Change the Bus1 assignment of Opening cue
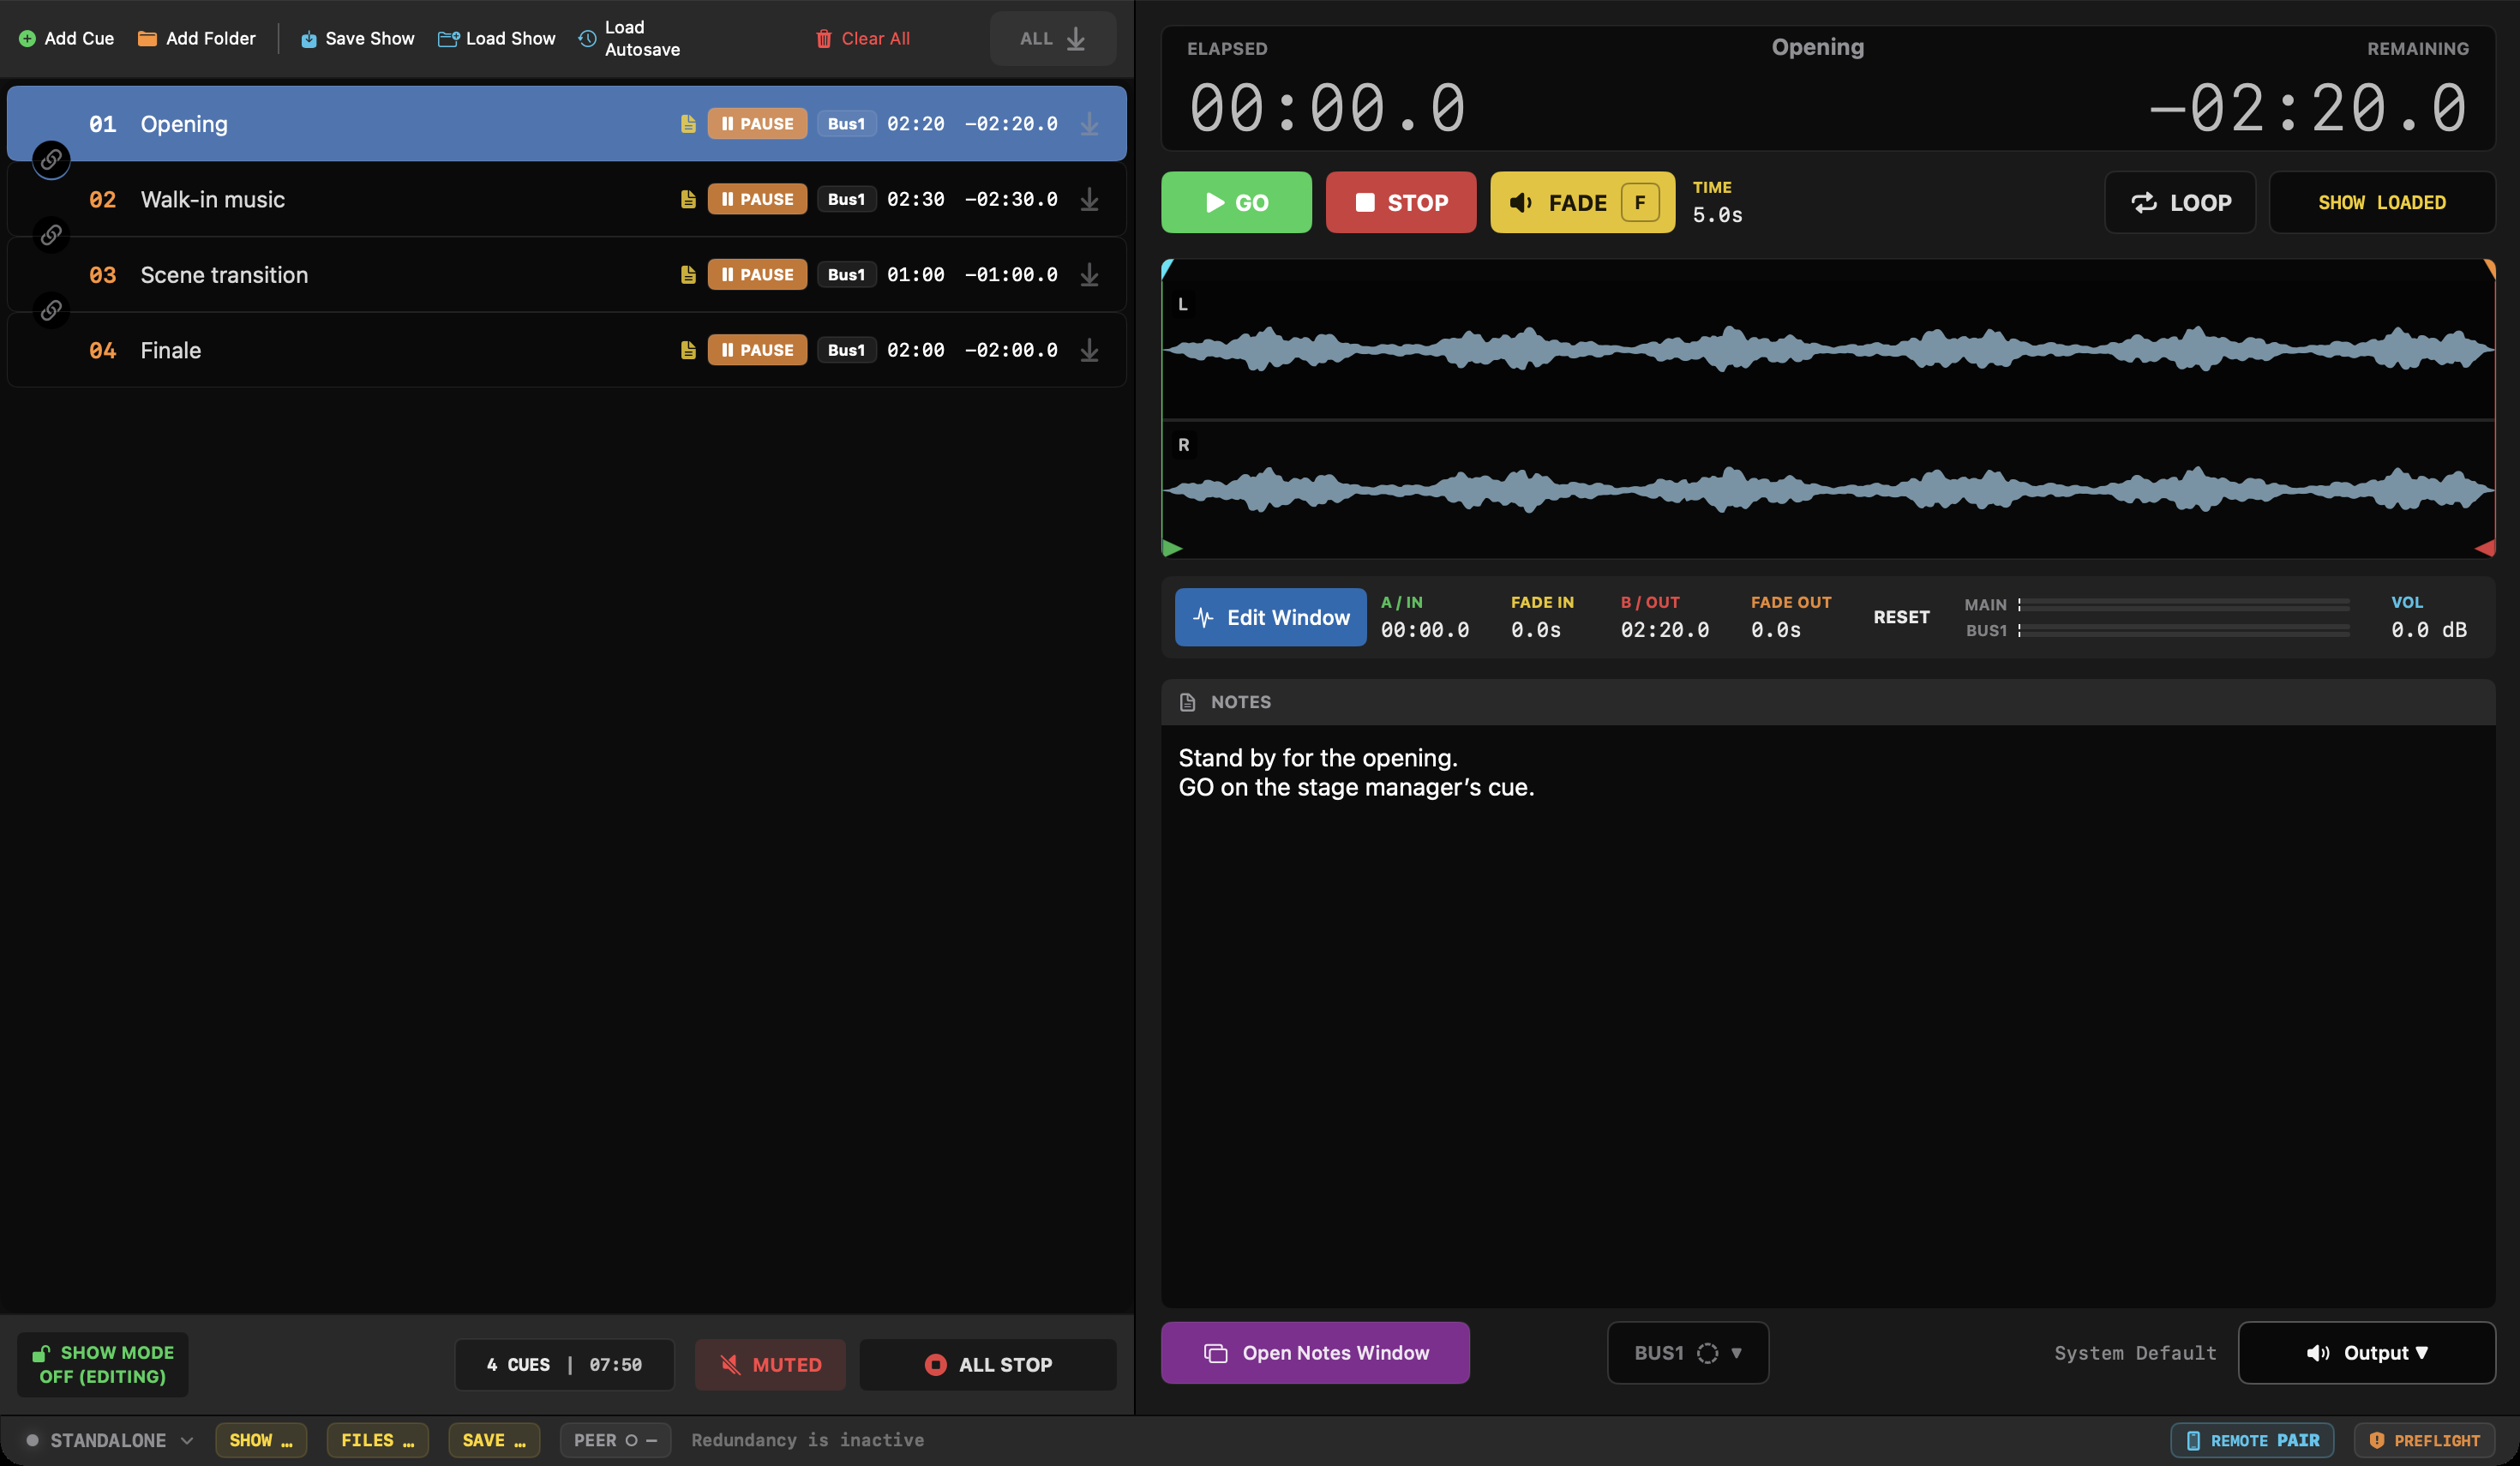 846,124
